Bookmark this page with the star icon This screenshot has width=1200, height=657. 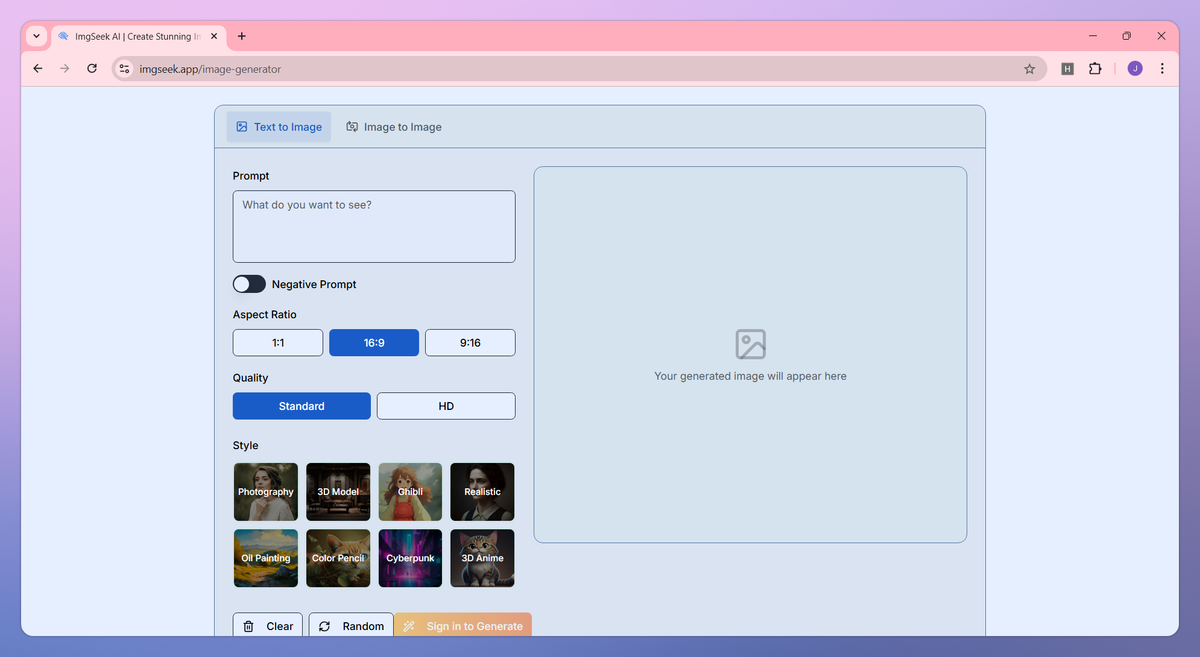tap(1029, 69)
